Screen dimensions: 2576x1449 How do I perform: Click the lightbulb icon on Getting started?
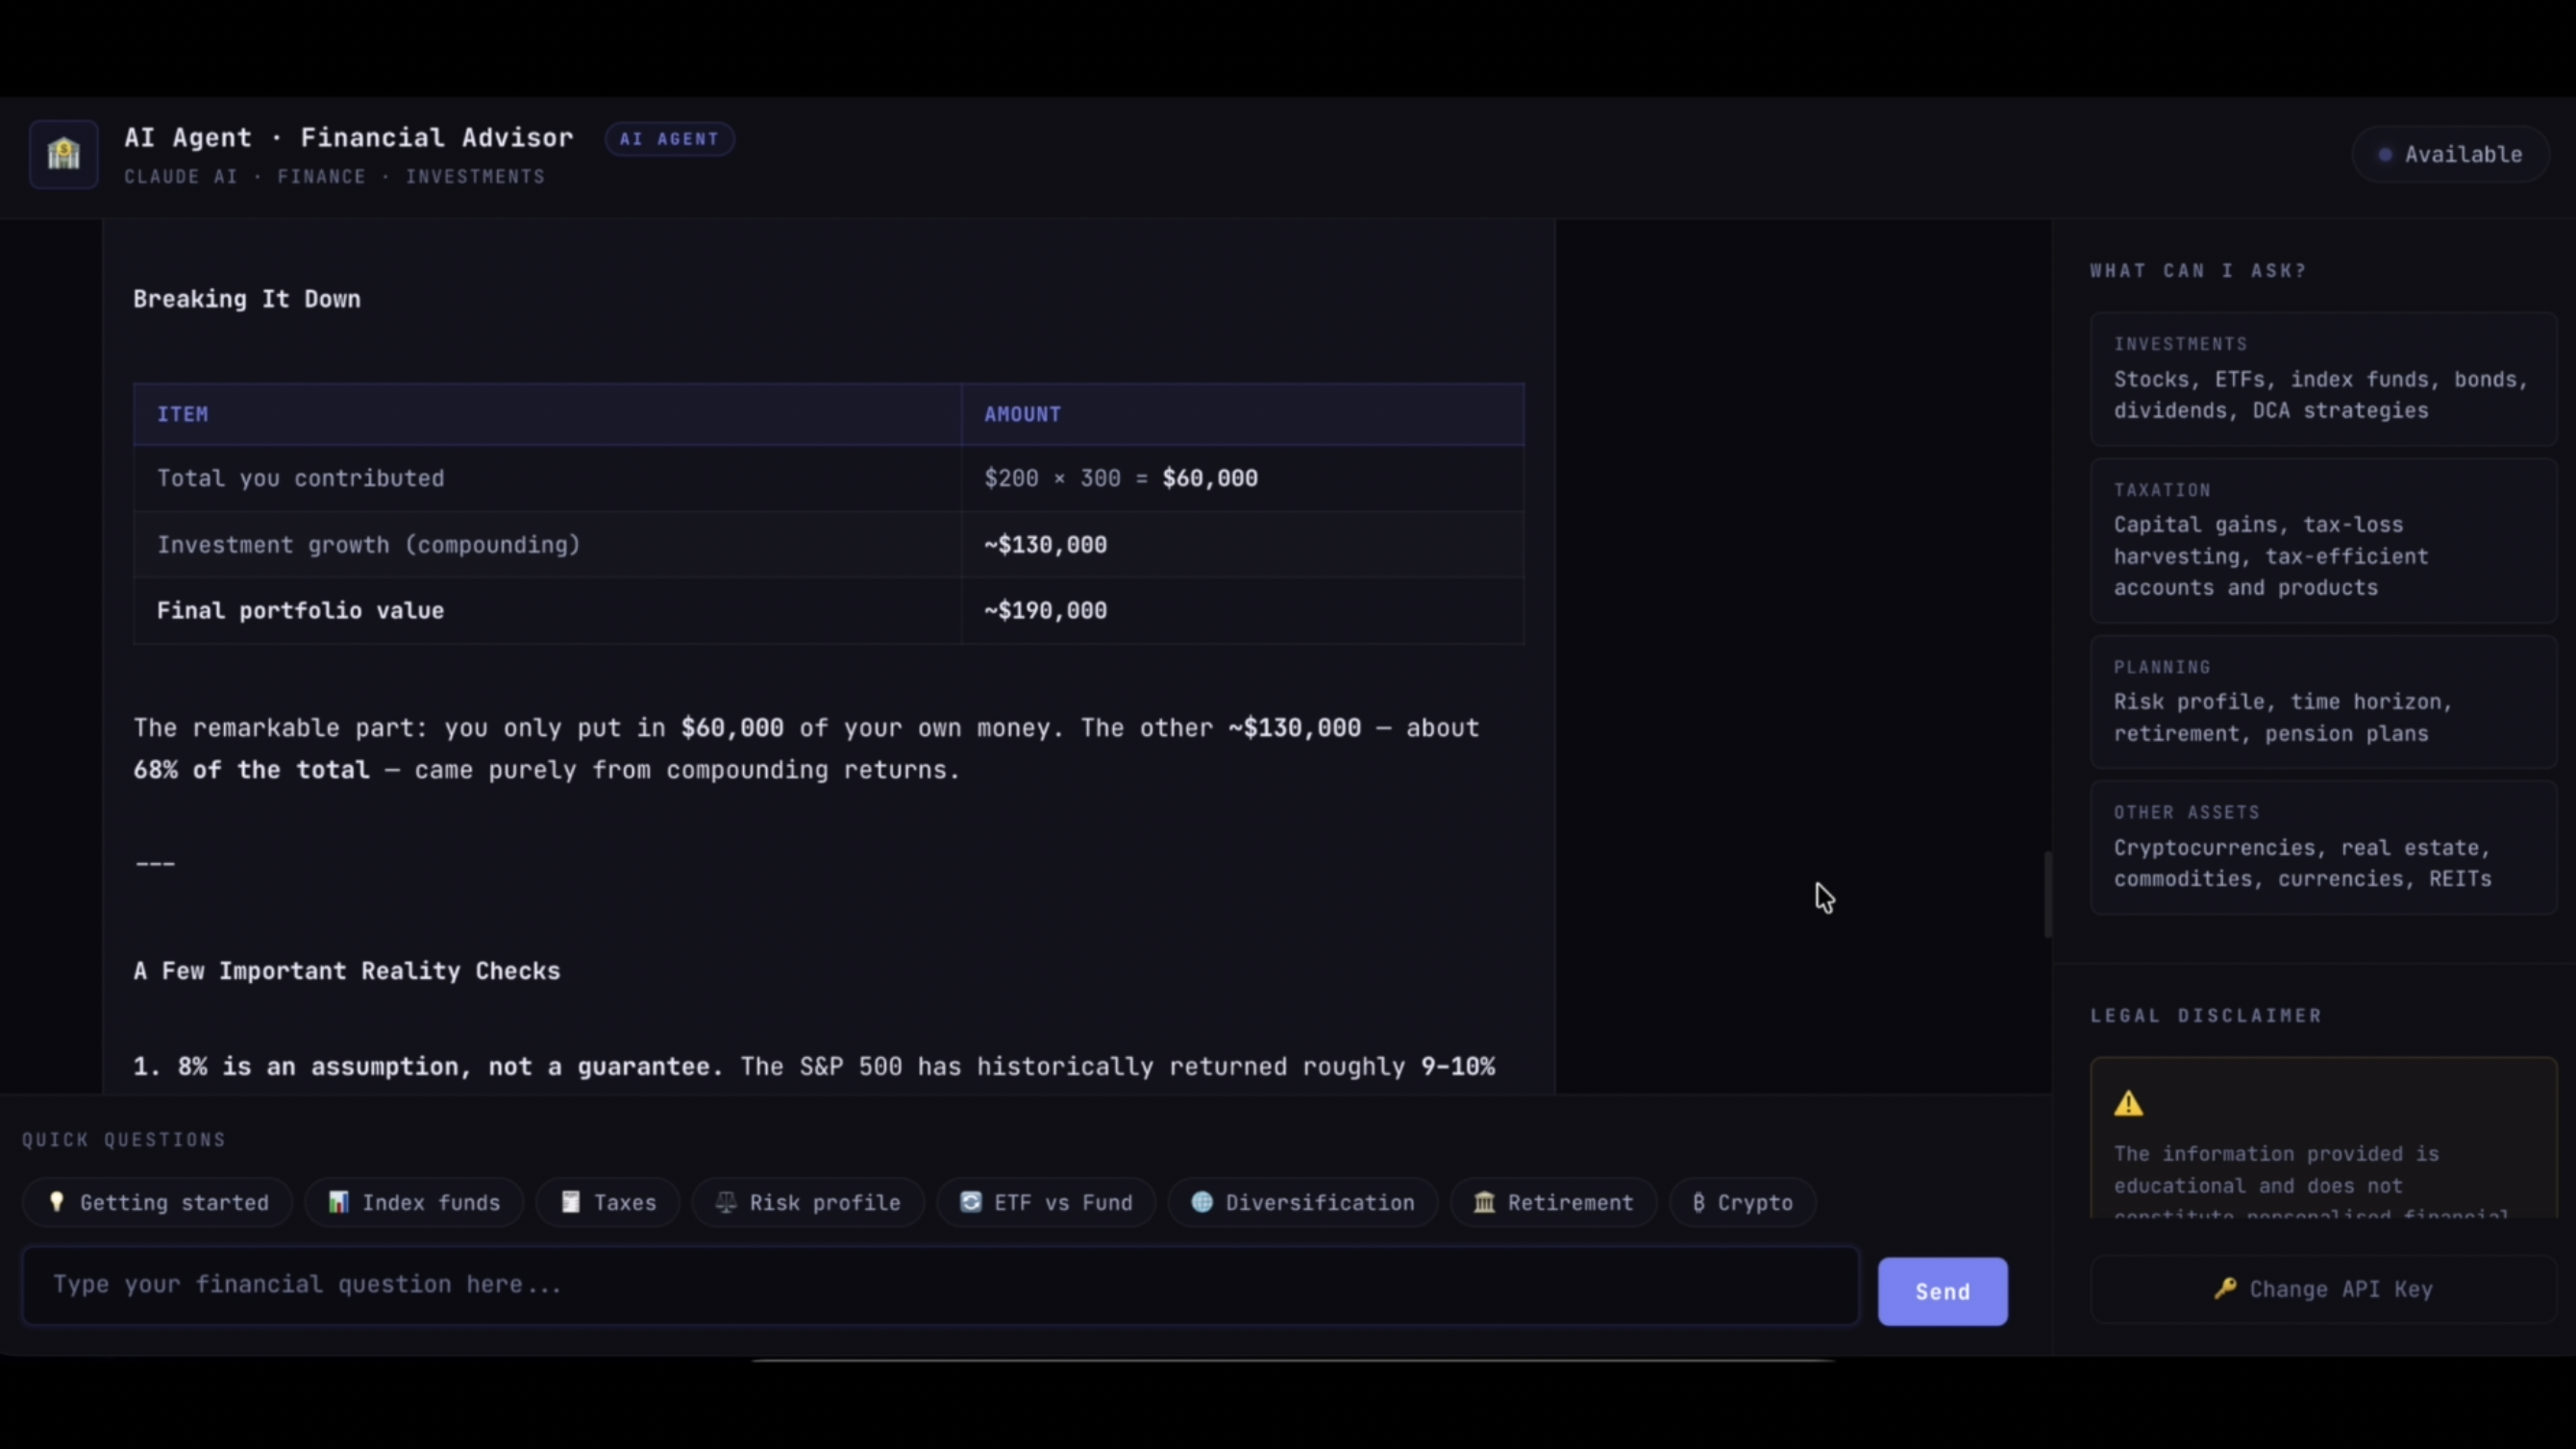57,1202
